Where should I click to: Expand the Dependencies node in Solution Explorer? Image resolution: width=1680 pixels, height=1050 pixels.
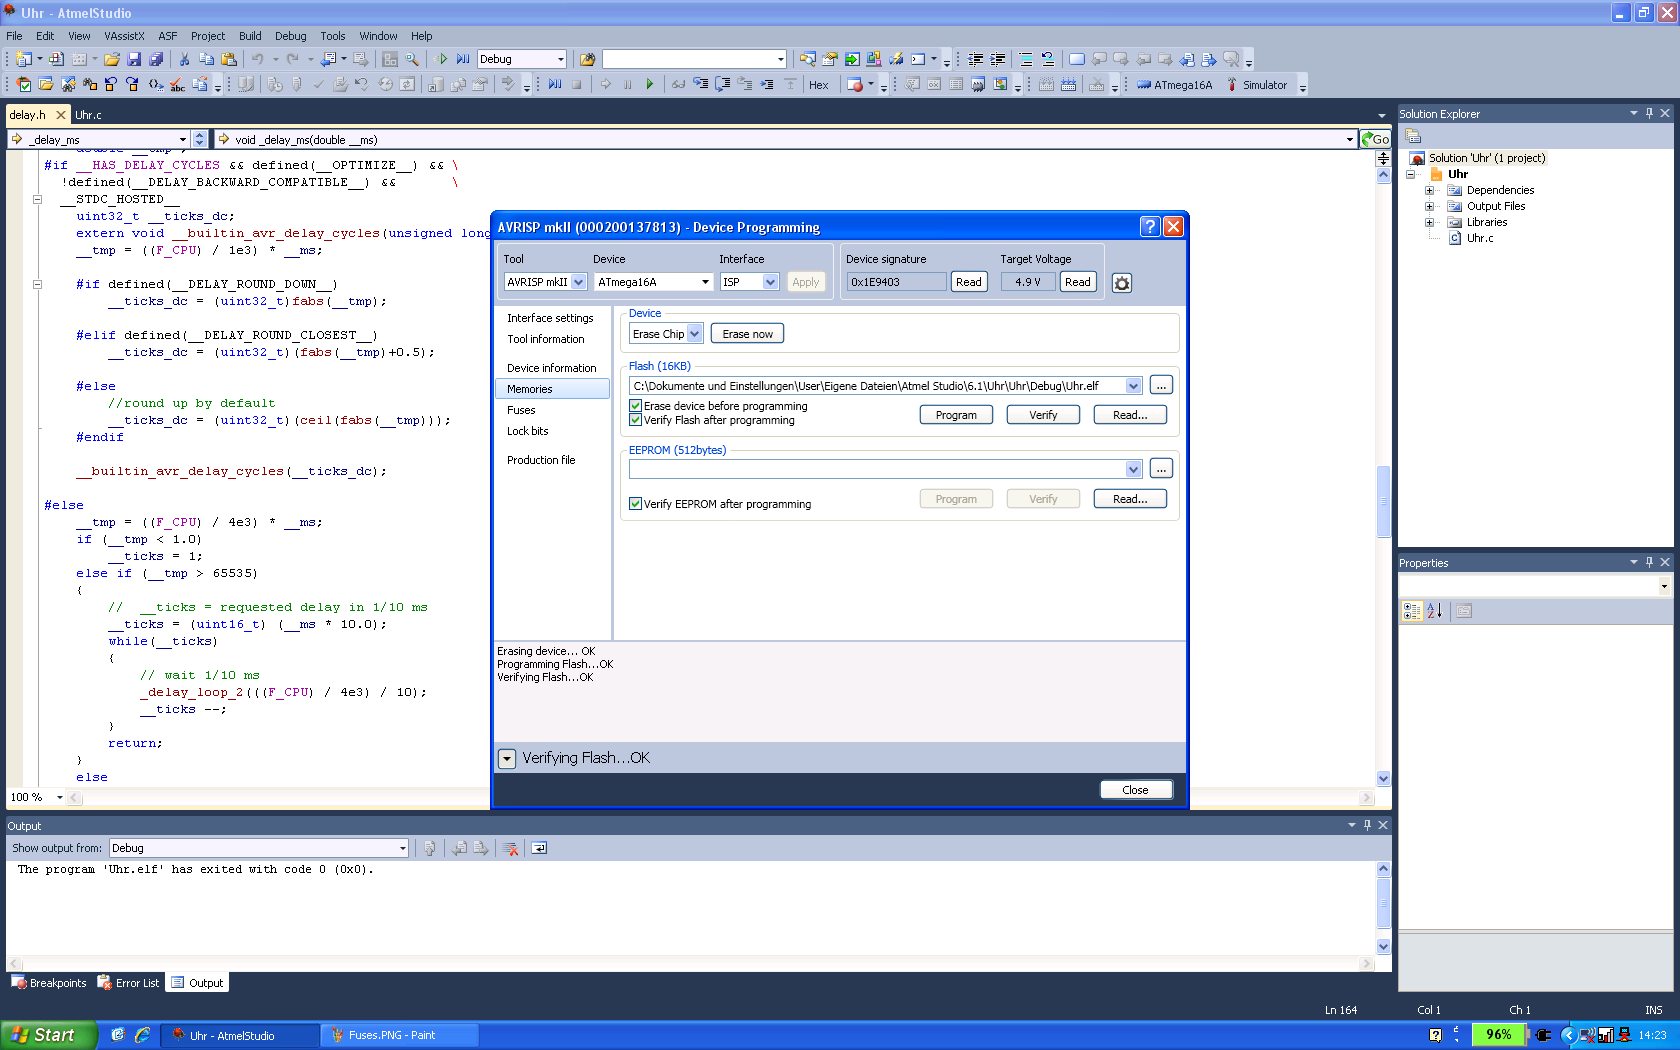[1429, 190]
